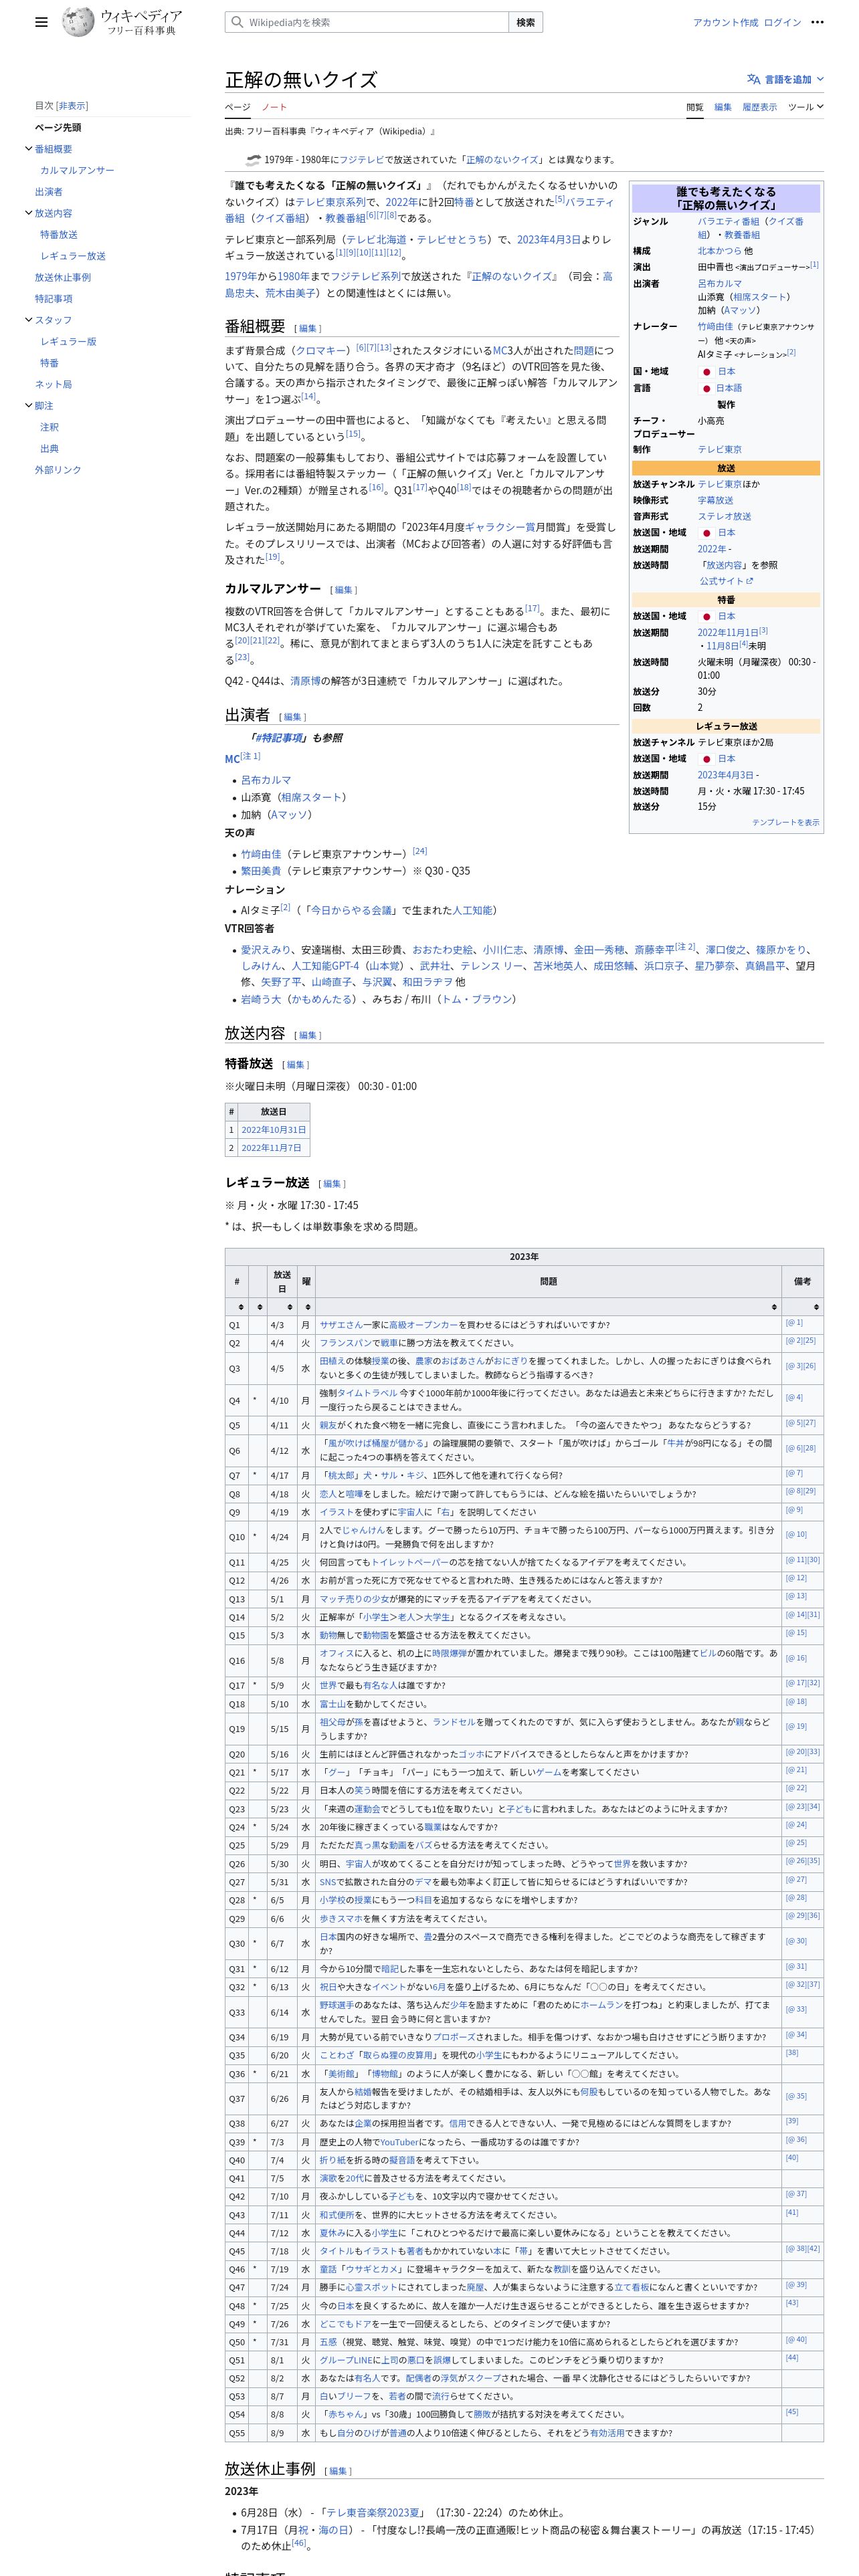Edit the 出演者 section
The width and height of the screenshot is (859, 2576).
(292, 717)
